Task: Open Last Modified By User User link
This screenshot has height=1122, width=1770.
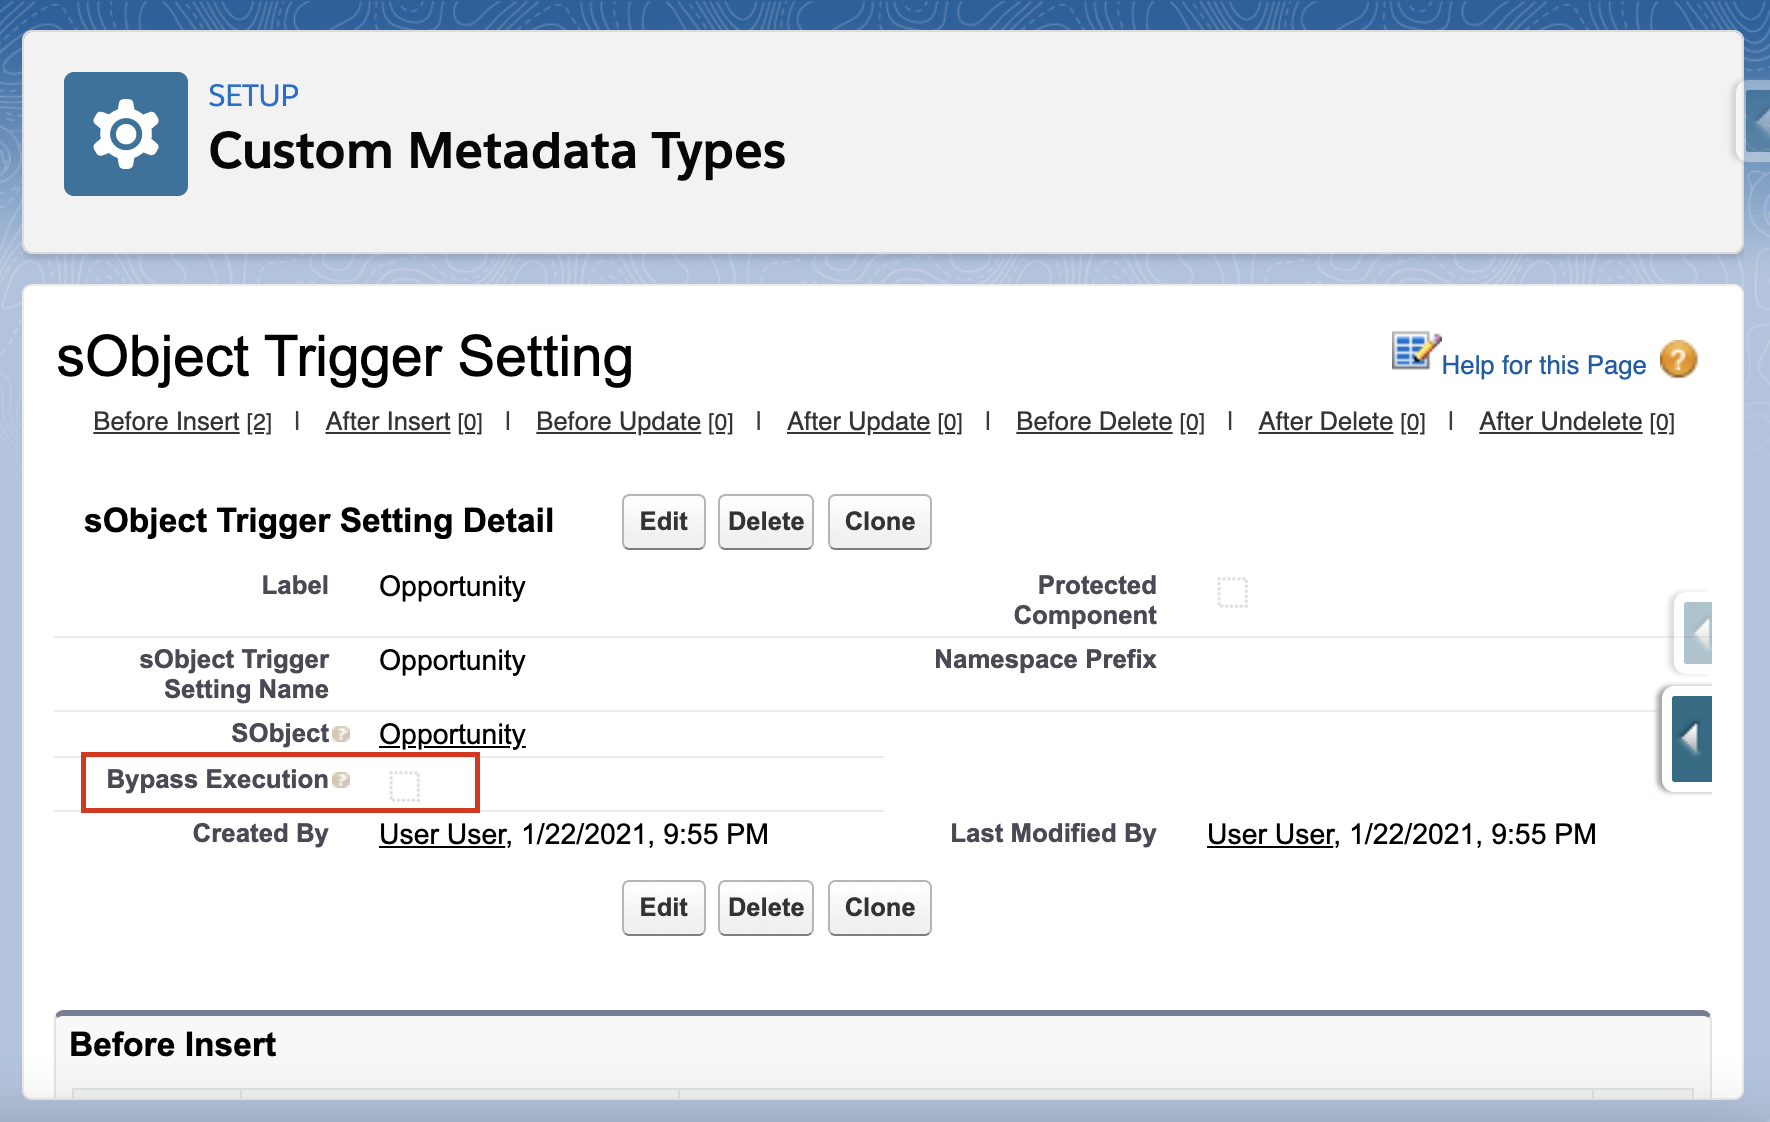Action: click(x=1271, y=835)
